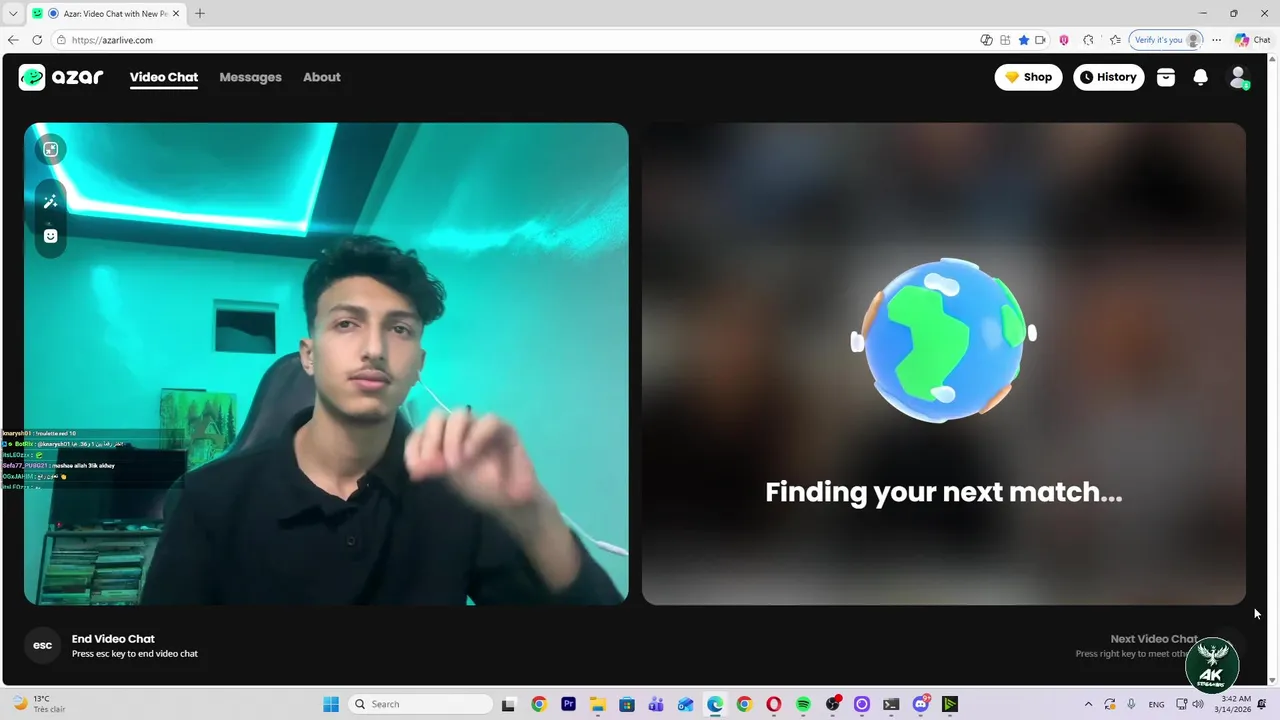
Task: Expand hidden system tray icons
Action: pyautogui.click(x=1089, y=704)
